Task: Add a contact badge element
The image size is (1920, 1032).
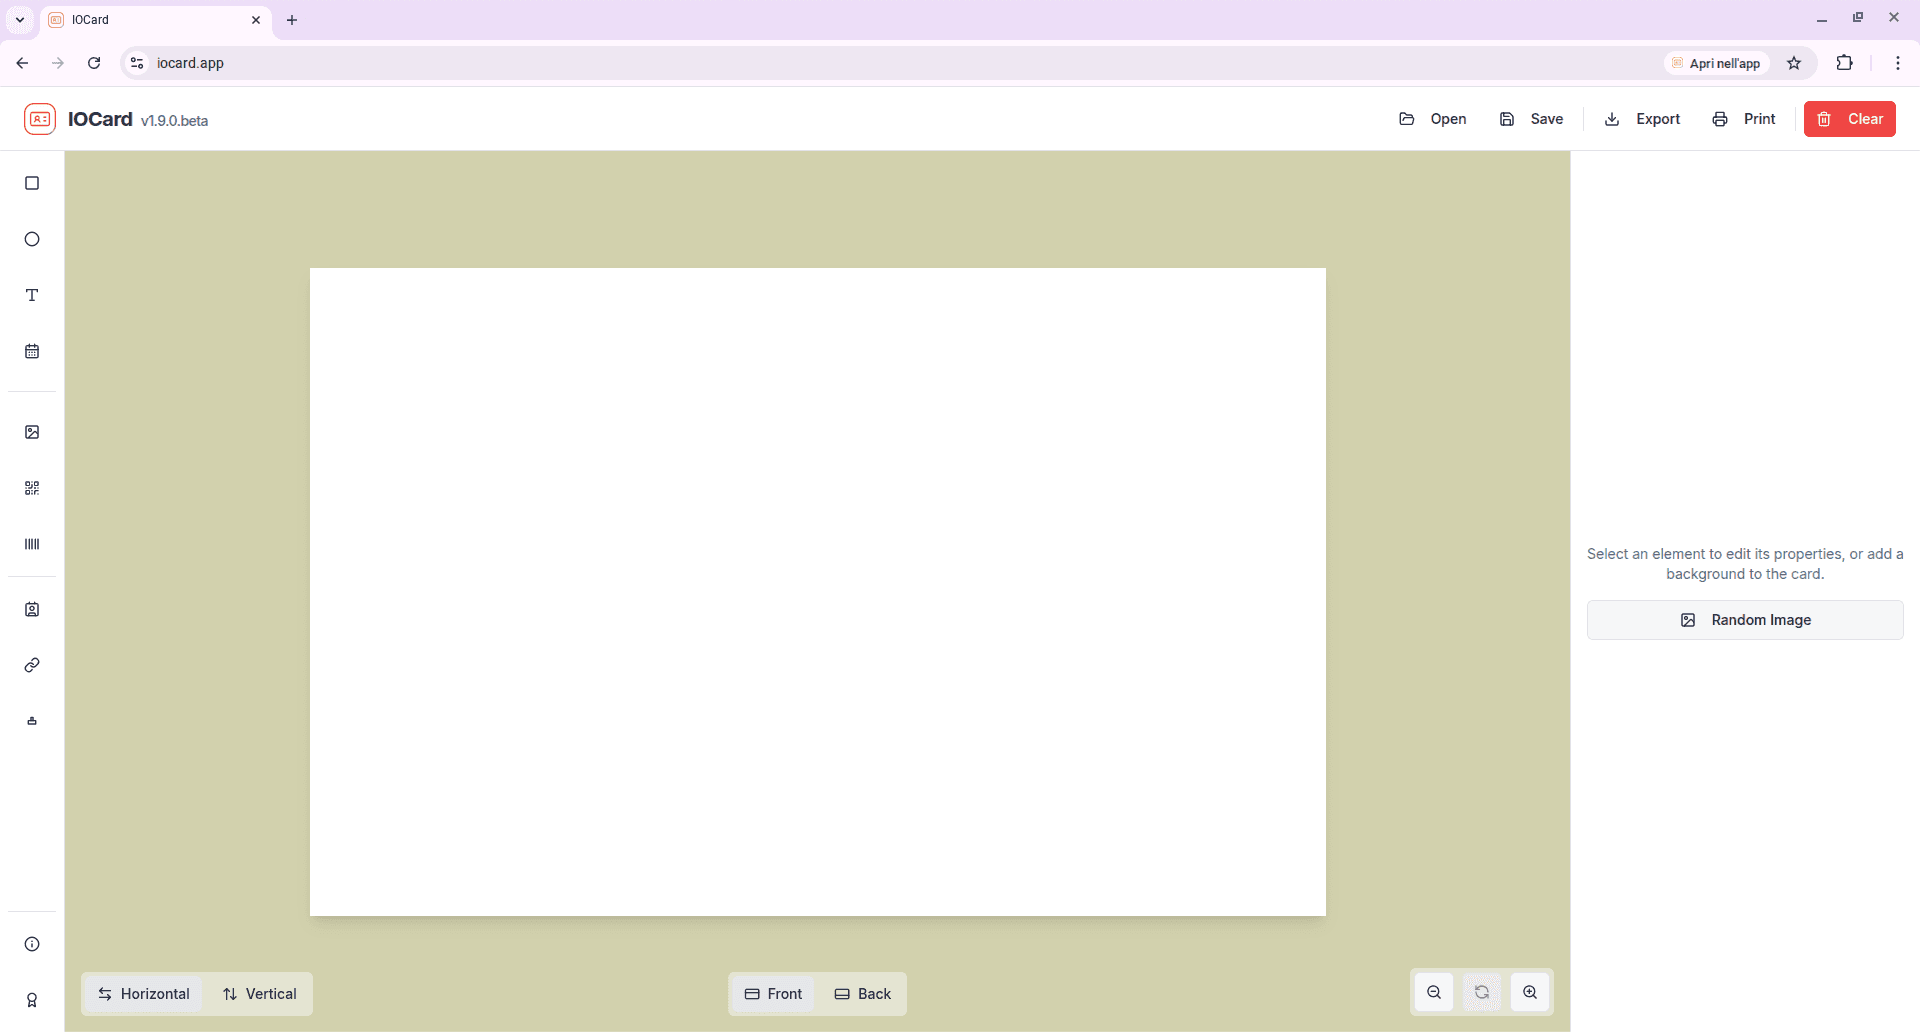Action: pyautogui.click(x=32, y=609)
